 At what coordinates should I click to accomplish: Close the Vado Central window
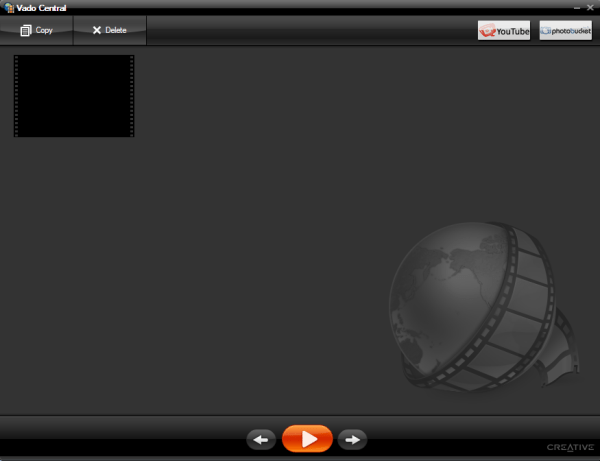coord(590,8)
